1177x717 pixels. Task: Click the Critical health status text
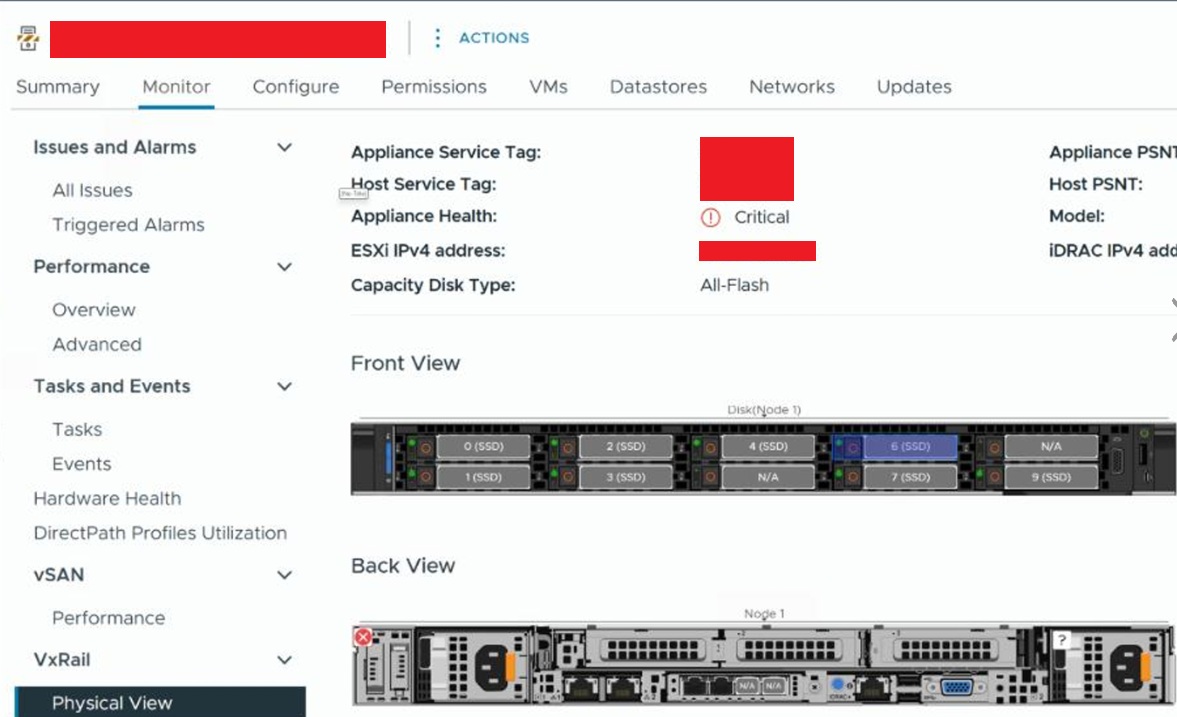click(x=762, y=218)
